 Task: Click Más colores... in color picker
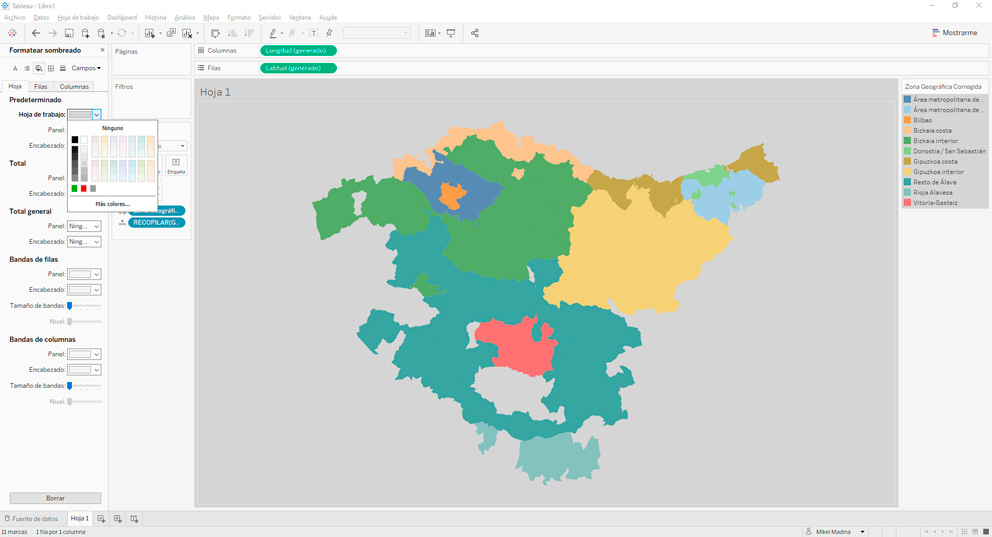click(x=113, y=204)
